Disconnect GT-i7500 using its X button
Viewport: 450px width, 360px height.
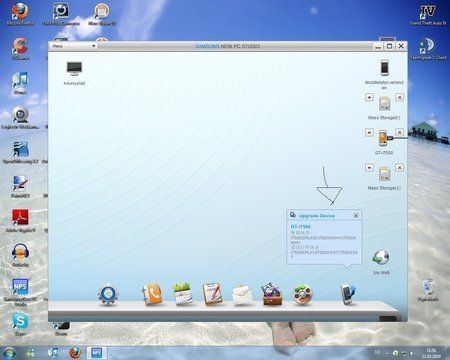(399, 132)
